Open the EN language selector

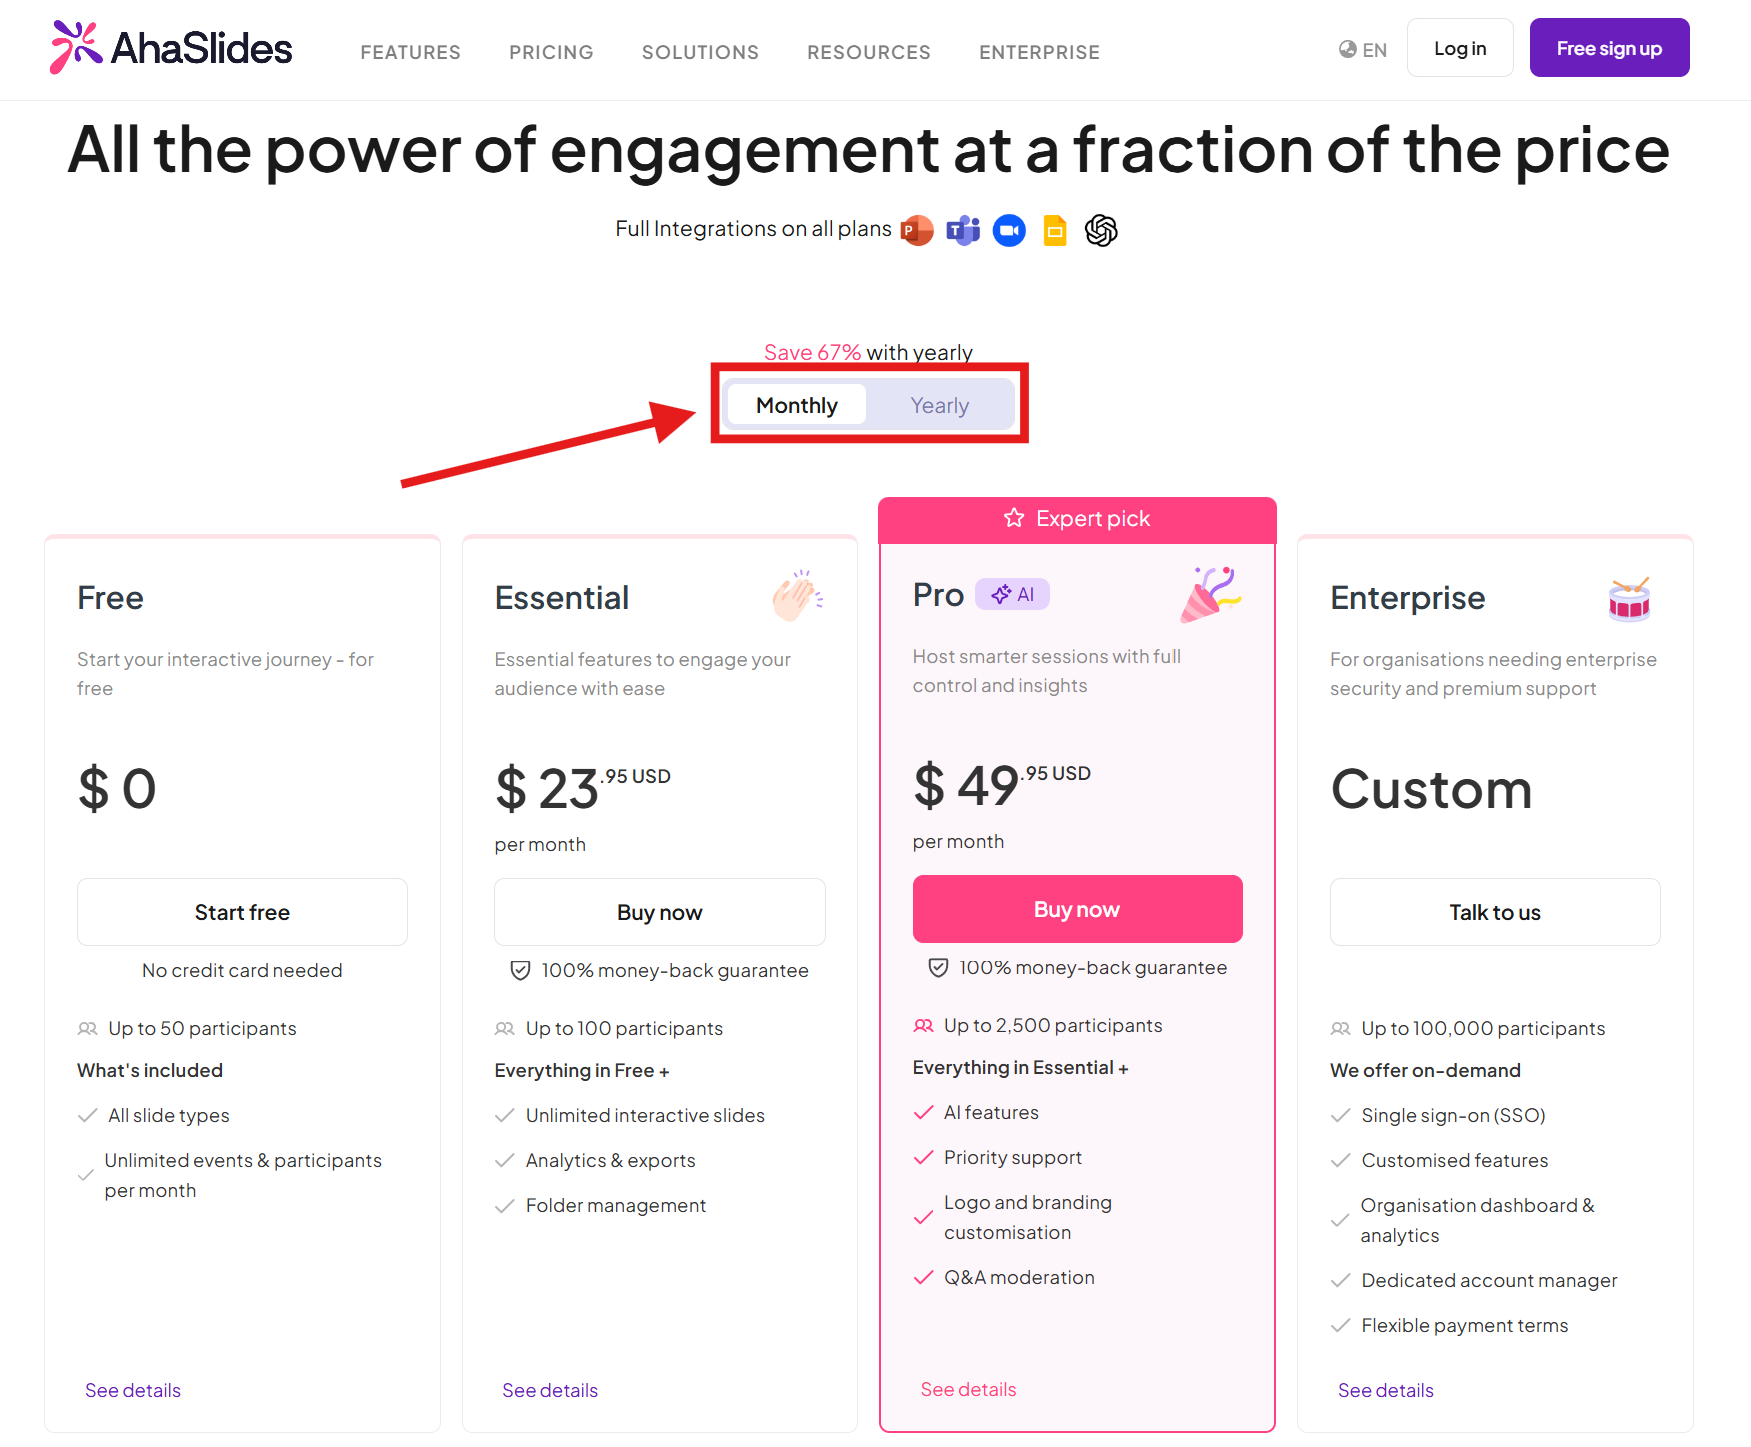1363,49
